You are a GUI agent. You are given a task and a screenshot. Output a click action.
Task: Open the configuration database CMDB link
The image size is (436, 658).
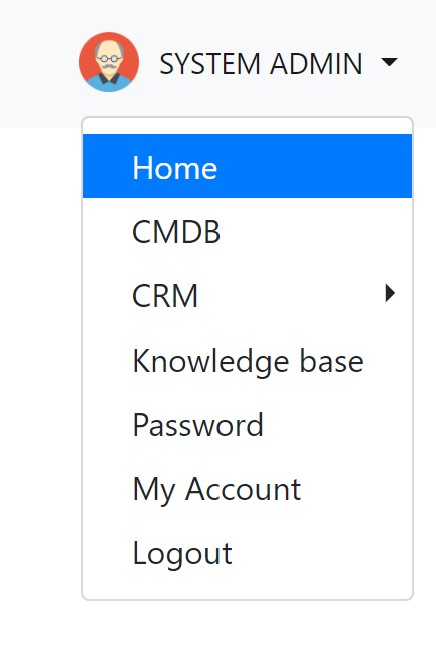coord(248,232)
